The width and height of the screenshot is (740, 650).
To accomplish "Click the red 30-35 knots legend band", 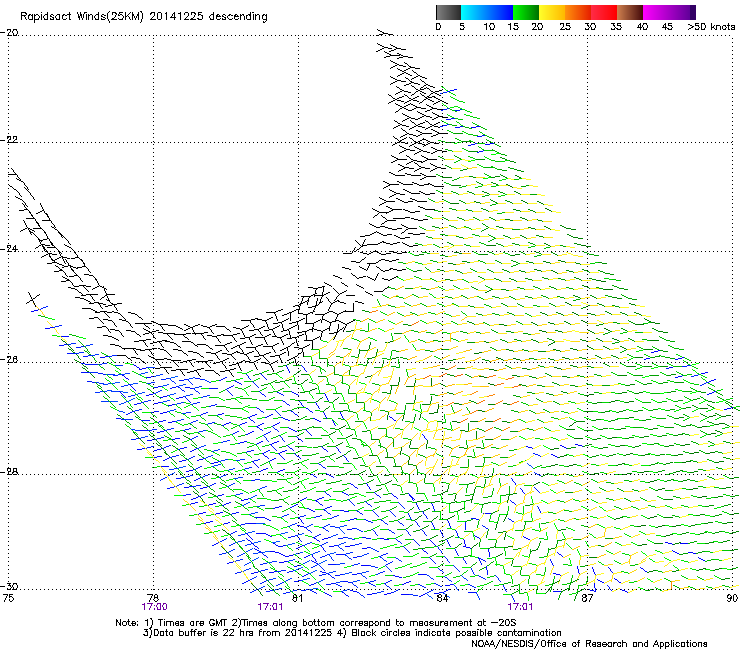I will point(604,12).
